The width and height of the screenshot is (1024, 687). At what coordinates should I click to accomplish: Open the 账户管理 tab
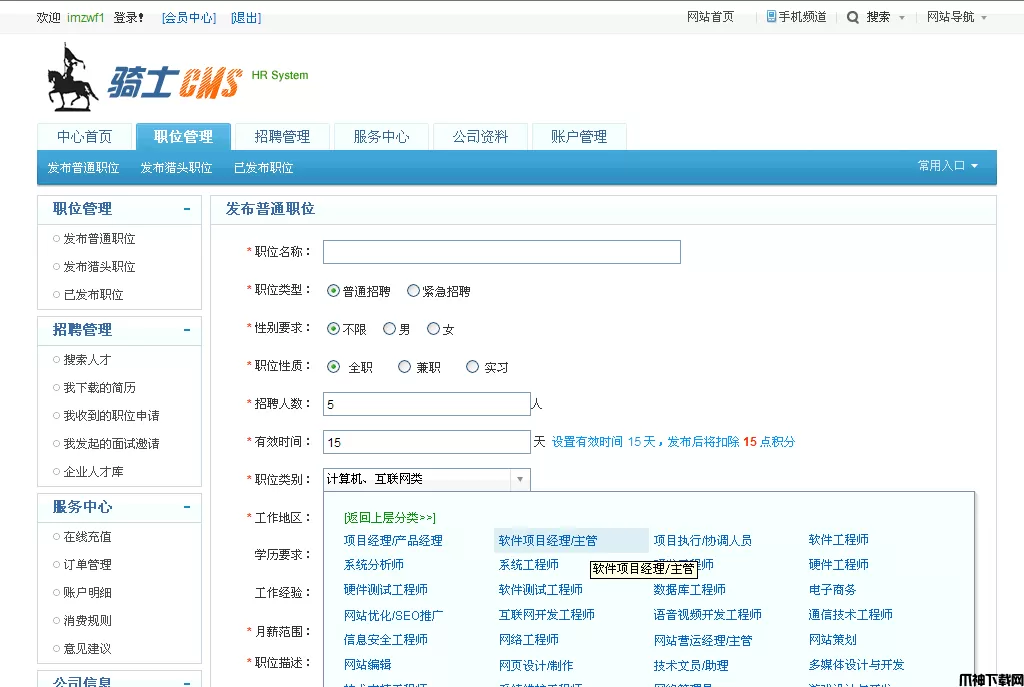(x=578, y=137)
